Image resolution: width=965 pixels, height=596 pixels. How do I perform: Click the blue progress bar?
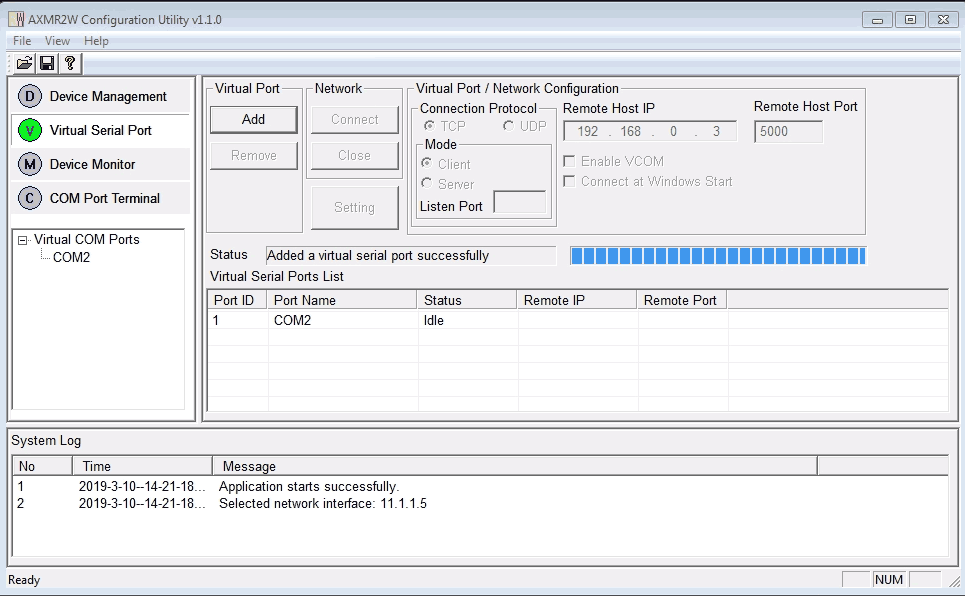[x=718, y=256]
